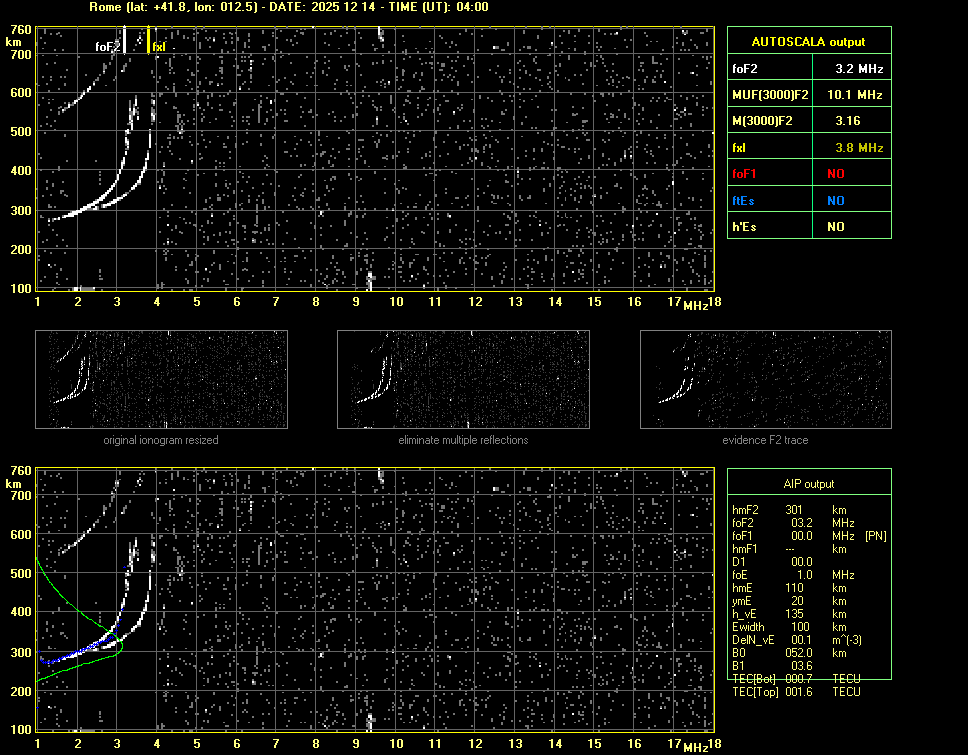Click the foF2 yellow marker on top ionogram
Image resolution: width=968 pixels, height=755 pixels.
[125, 40]
